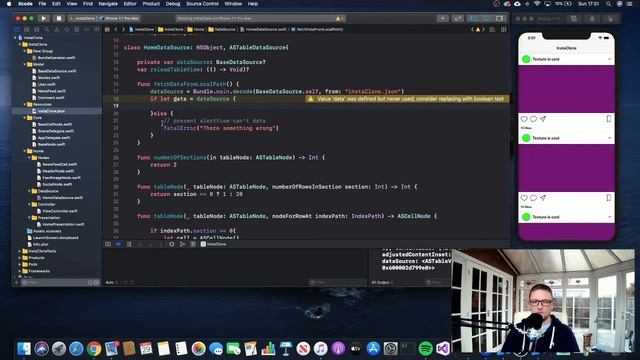Click green avatar on second post
The height and width of the screenshot is (360, 640).
[526, 138]
